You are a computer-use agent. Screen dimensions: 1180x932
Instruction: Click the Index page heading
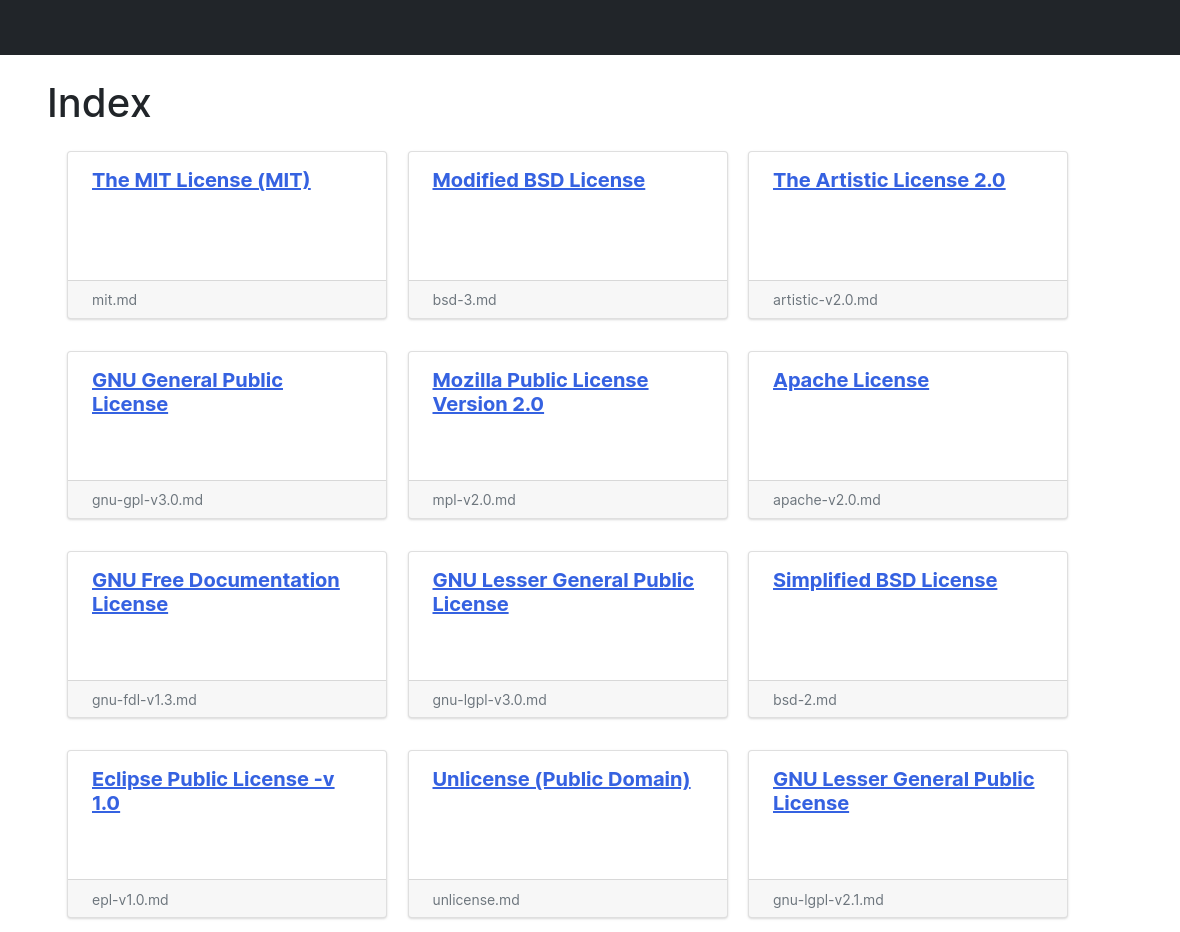[x=99, y=103]
